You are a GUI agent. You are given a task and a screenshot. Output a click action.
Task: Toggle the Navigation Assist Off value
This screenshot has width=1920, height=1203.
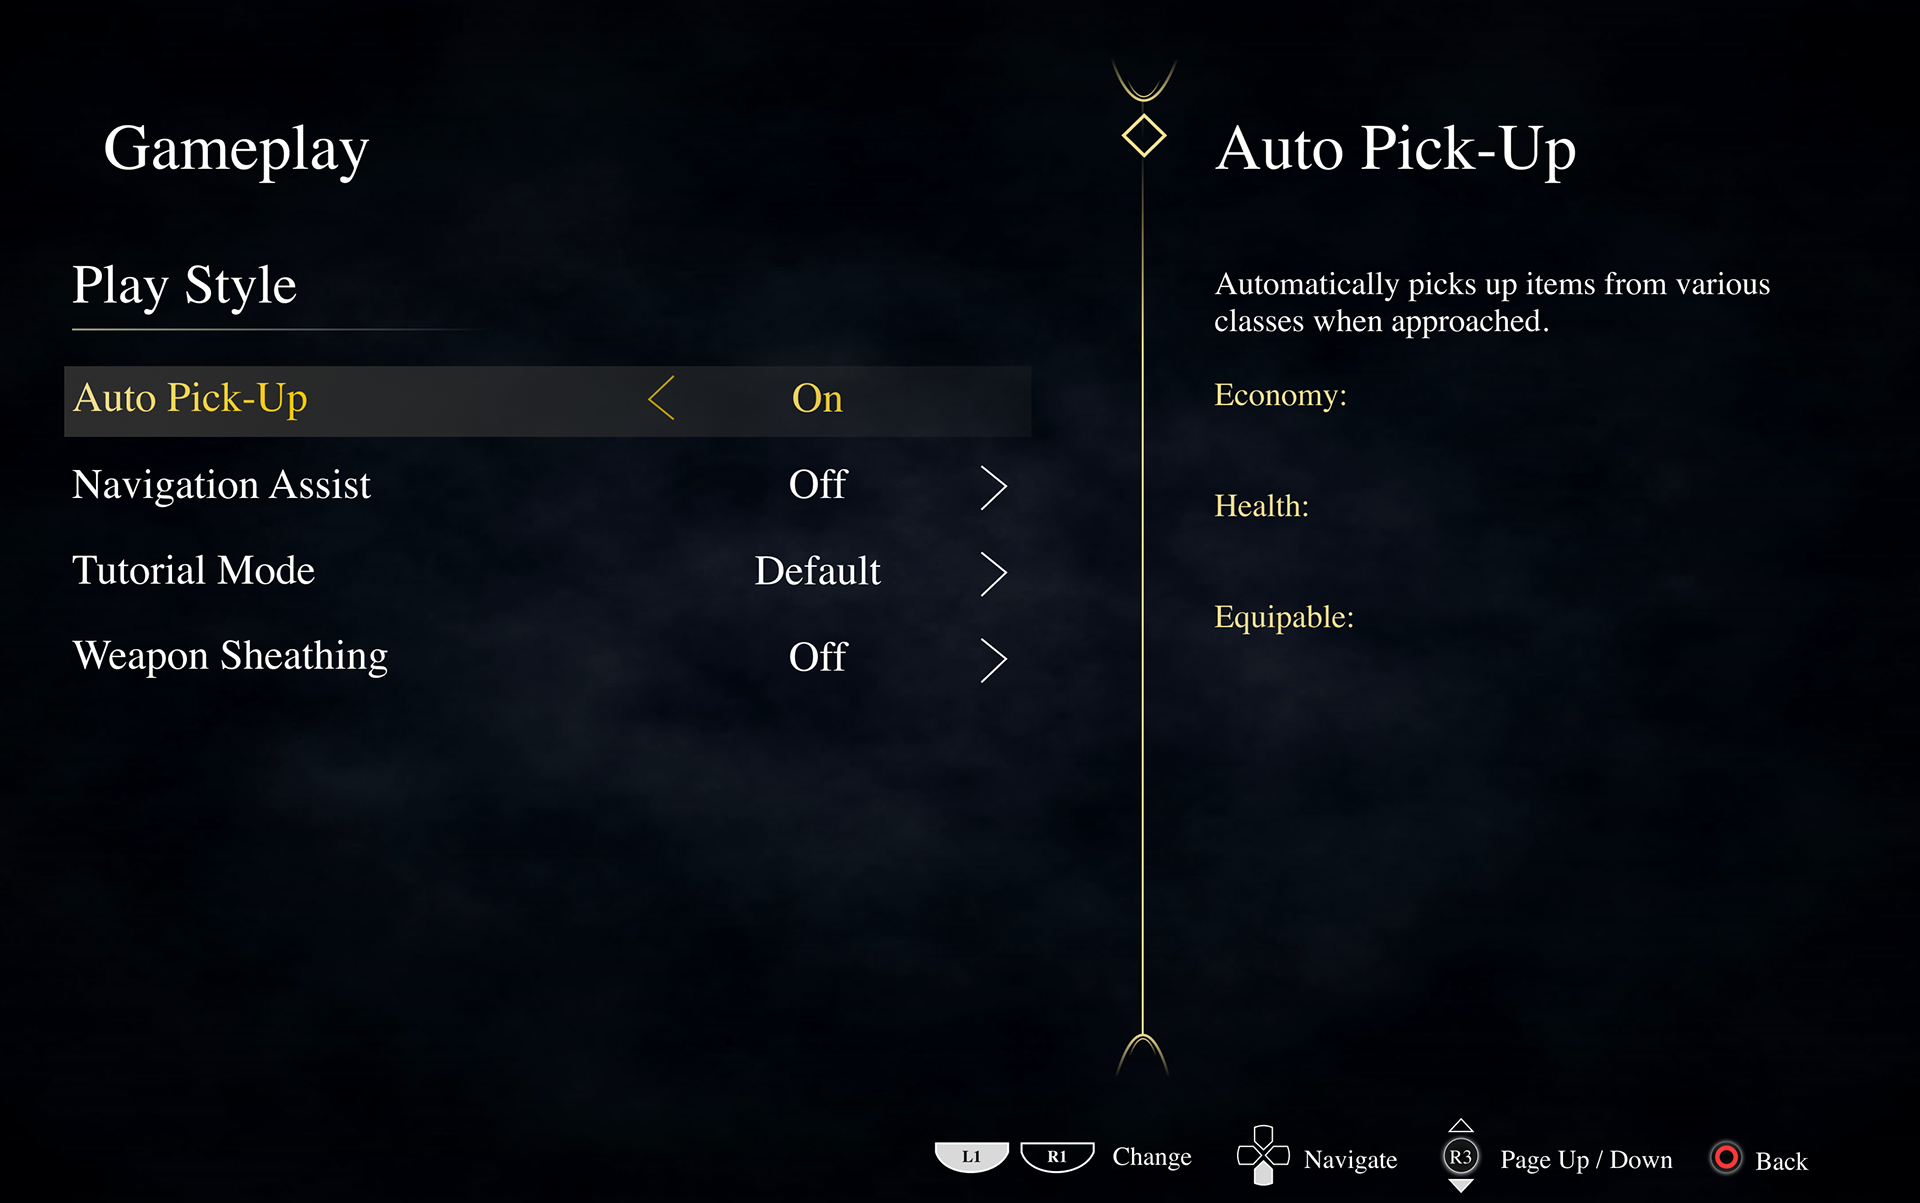(x=817, y=485)
